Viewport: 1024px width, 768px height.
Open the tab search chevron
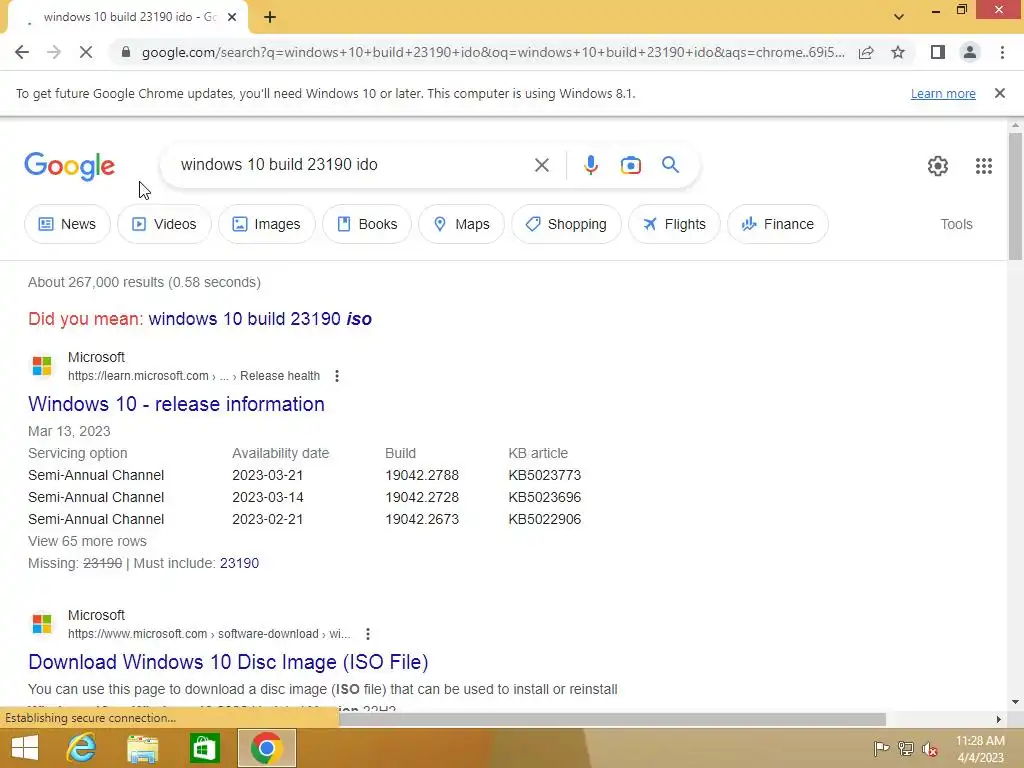899,17
